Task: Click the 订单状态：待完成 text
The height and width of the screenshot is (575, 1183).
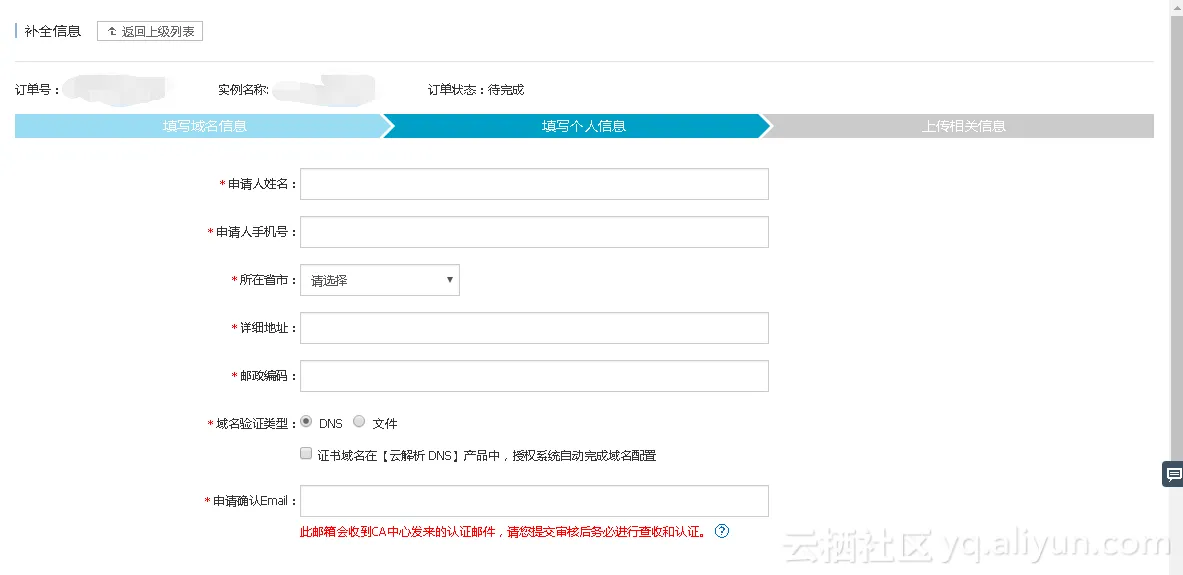Action: [476, 90]
